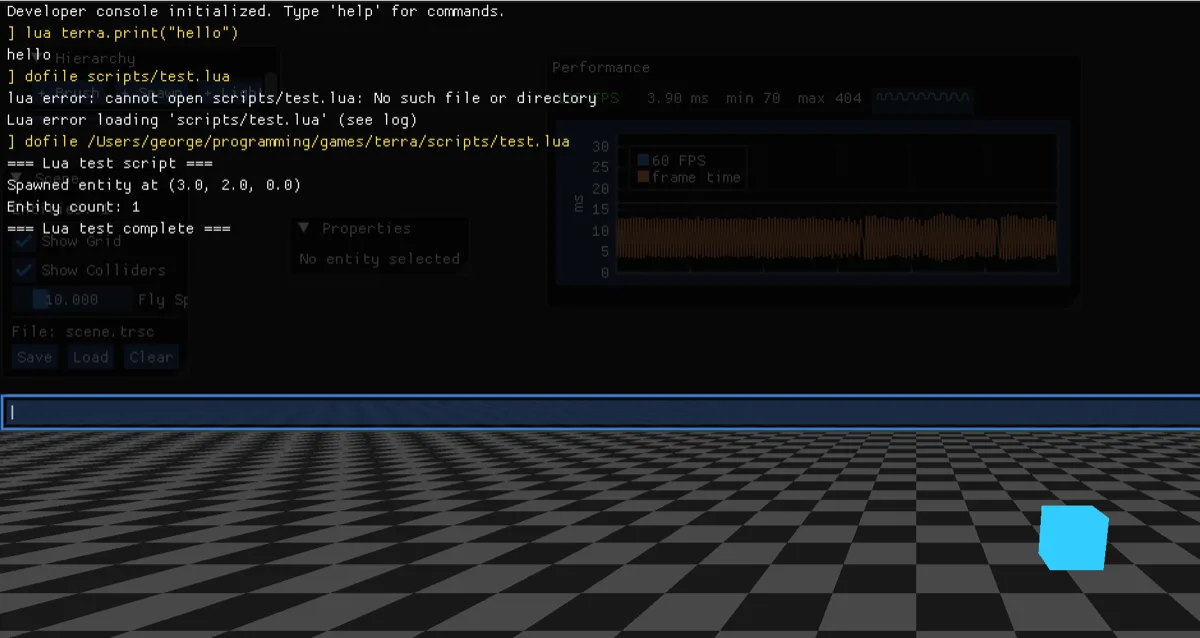This screenshot has width=1200, height=638.
Task: Click the Performance panel title
Action: (x=601, y=67)
